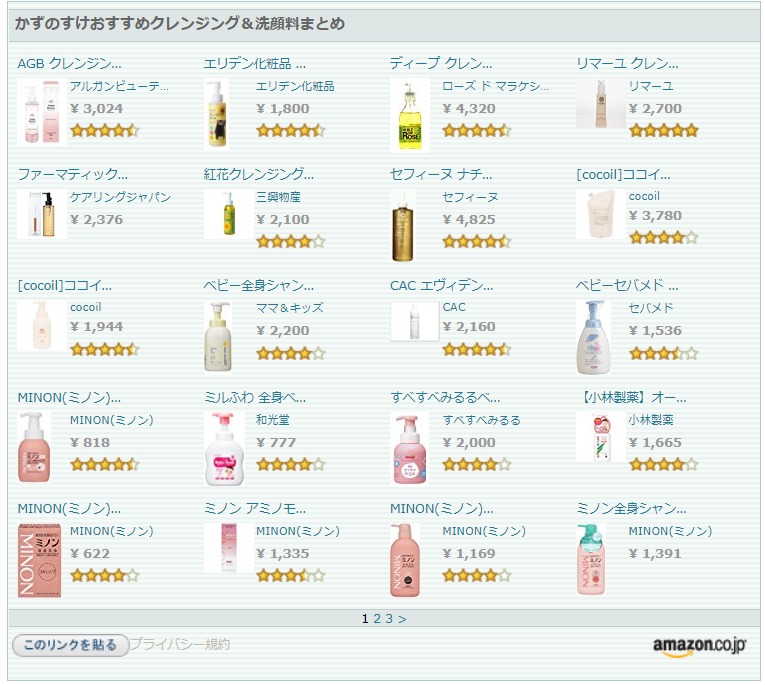The width and height of the screenshot is (765, 685).
Task: Click the ママ&キッズ pump bottle image
Action: pyautogui.click(x=218, y=337)
